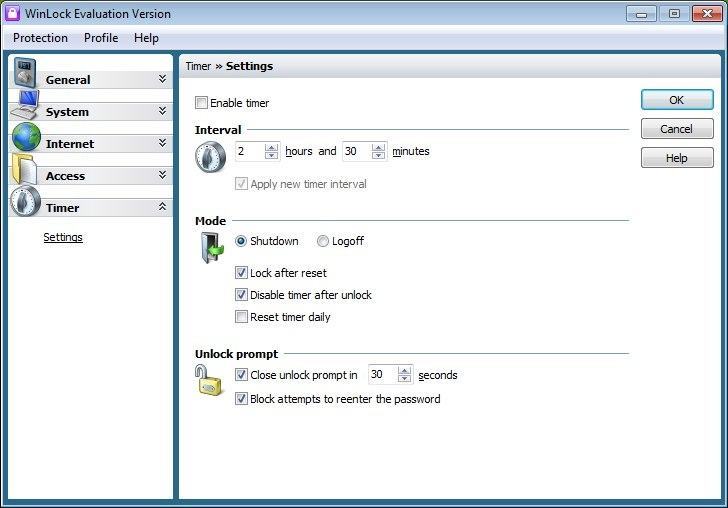728x508 pixels.
Task: Open the Profile menu
Action: (x=101, y=38)
